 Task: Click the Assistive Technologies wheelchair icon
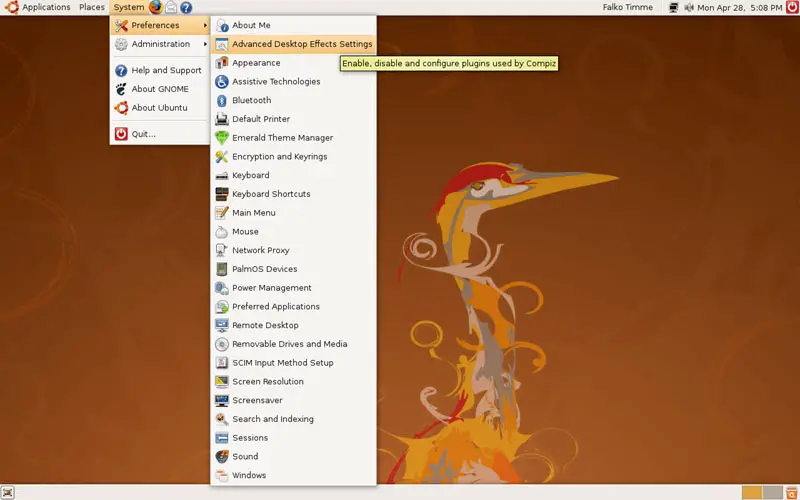[221, 82]
